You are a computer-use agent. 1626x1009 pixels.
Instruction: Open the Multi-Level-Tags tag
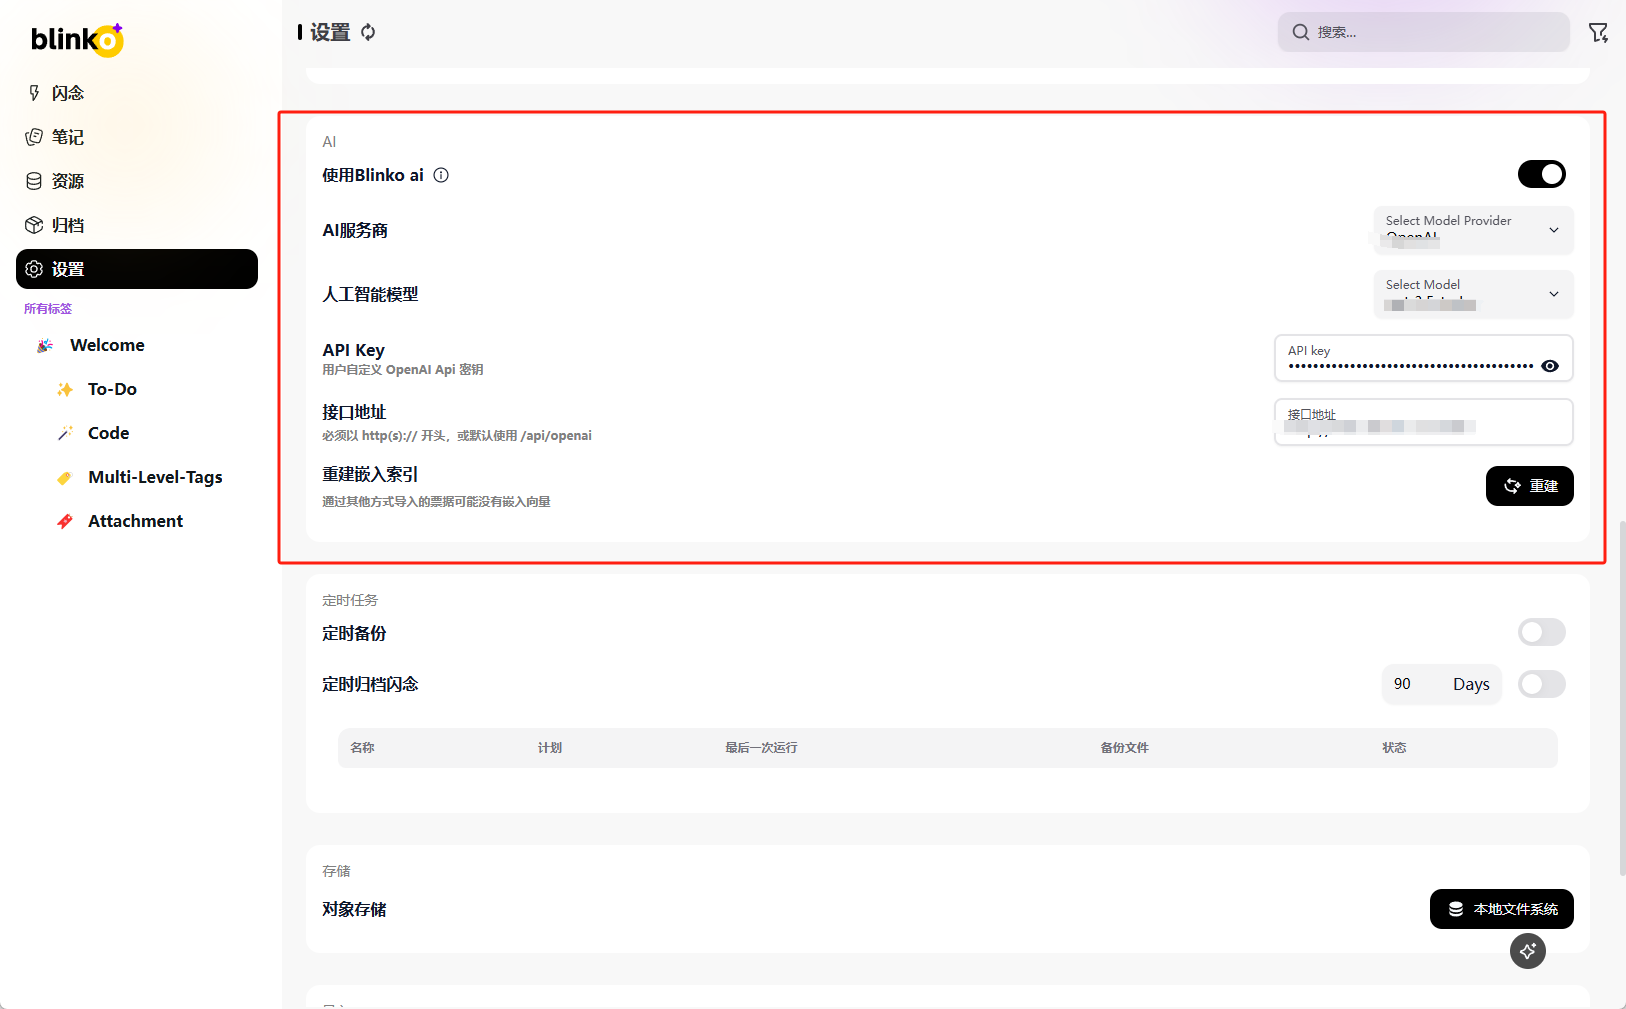point(155,477)
